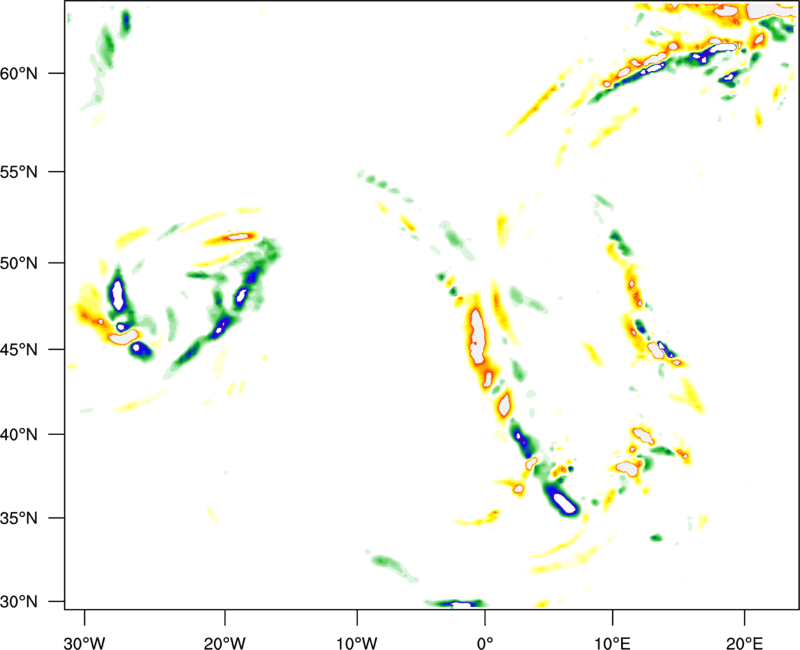Viewport: 800px width, 650px height.
Task: Click the 20°E longitude label
Action: tap(744, 643)
